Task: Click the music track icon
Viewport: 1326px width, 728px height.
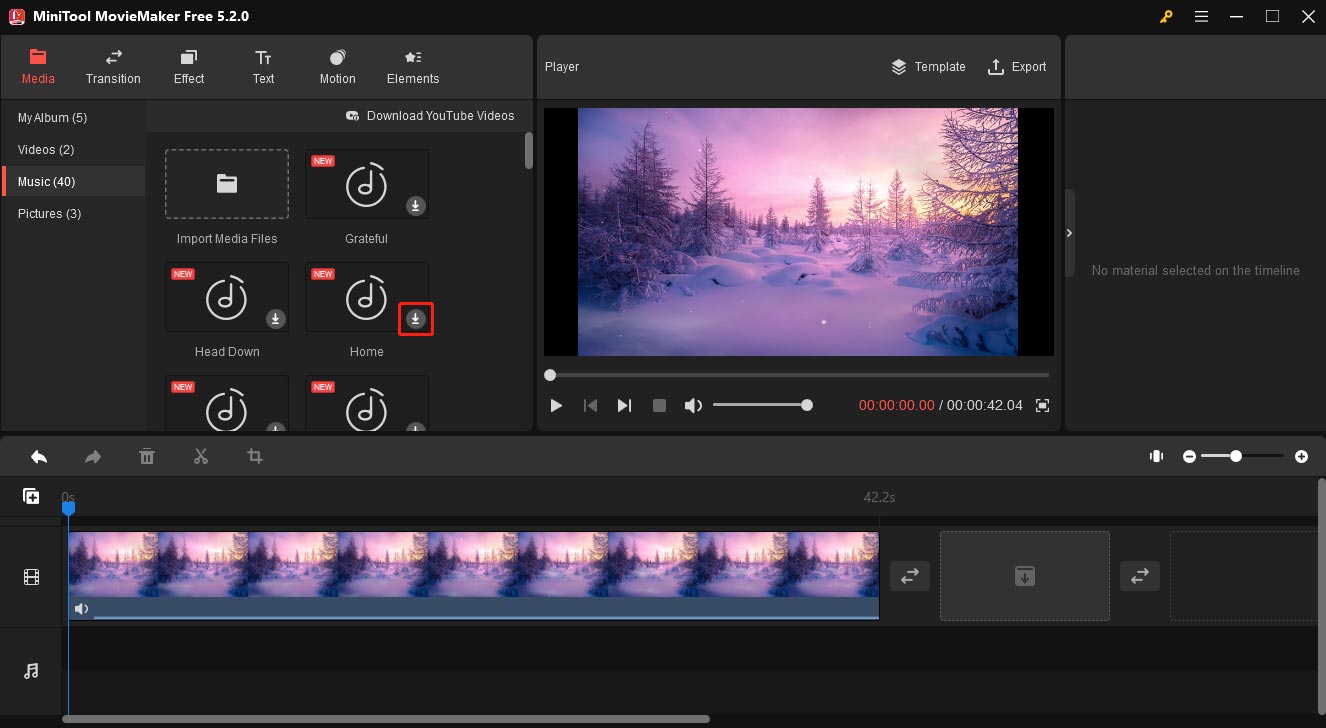Action: tap(32, 671)
